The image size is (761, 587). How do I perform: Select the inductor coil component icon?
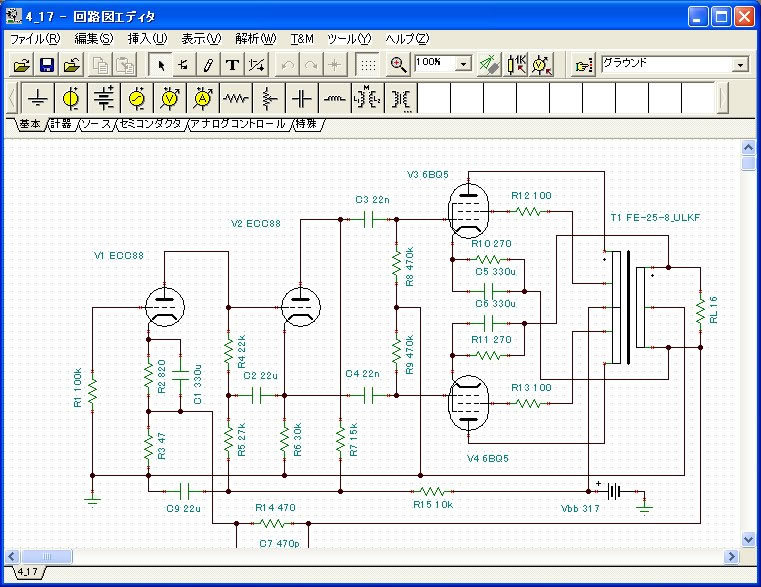coord(335,98)
